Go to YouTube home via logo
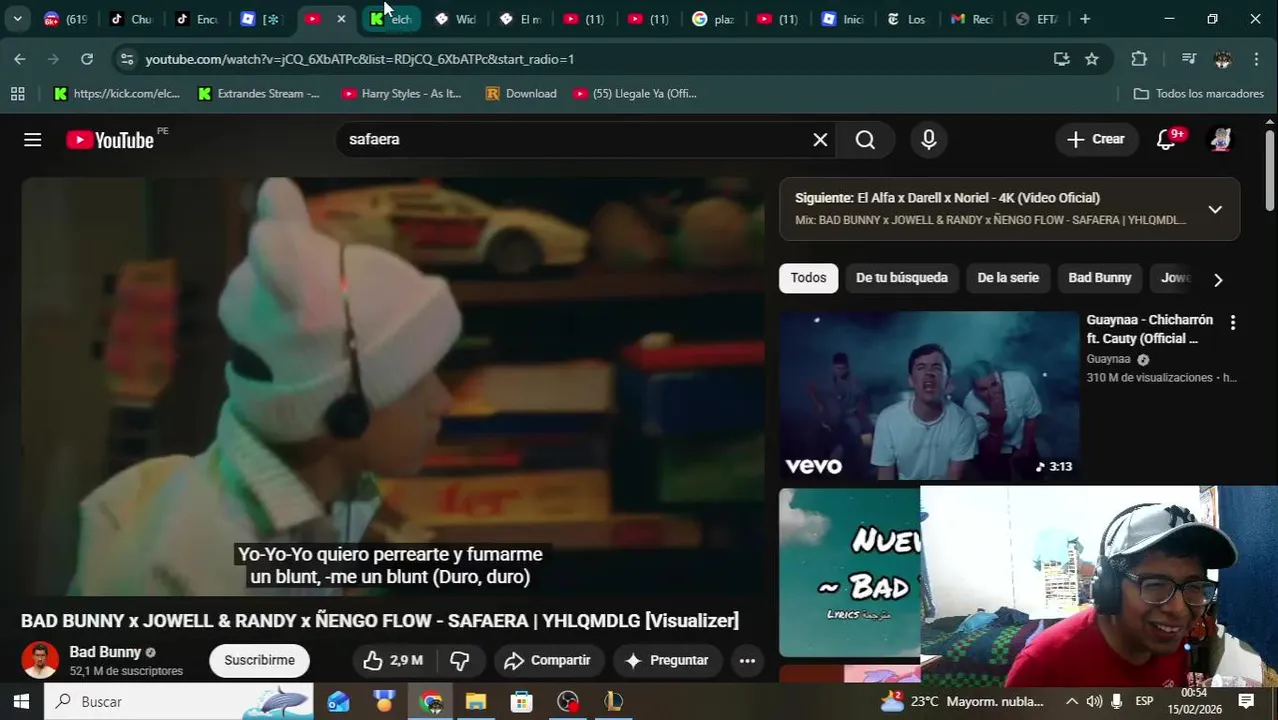This screenshot has width=1278, height=720. click(110, 140)
